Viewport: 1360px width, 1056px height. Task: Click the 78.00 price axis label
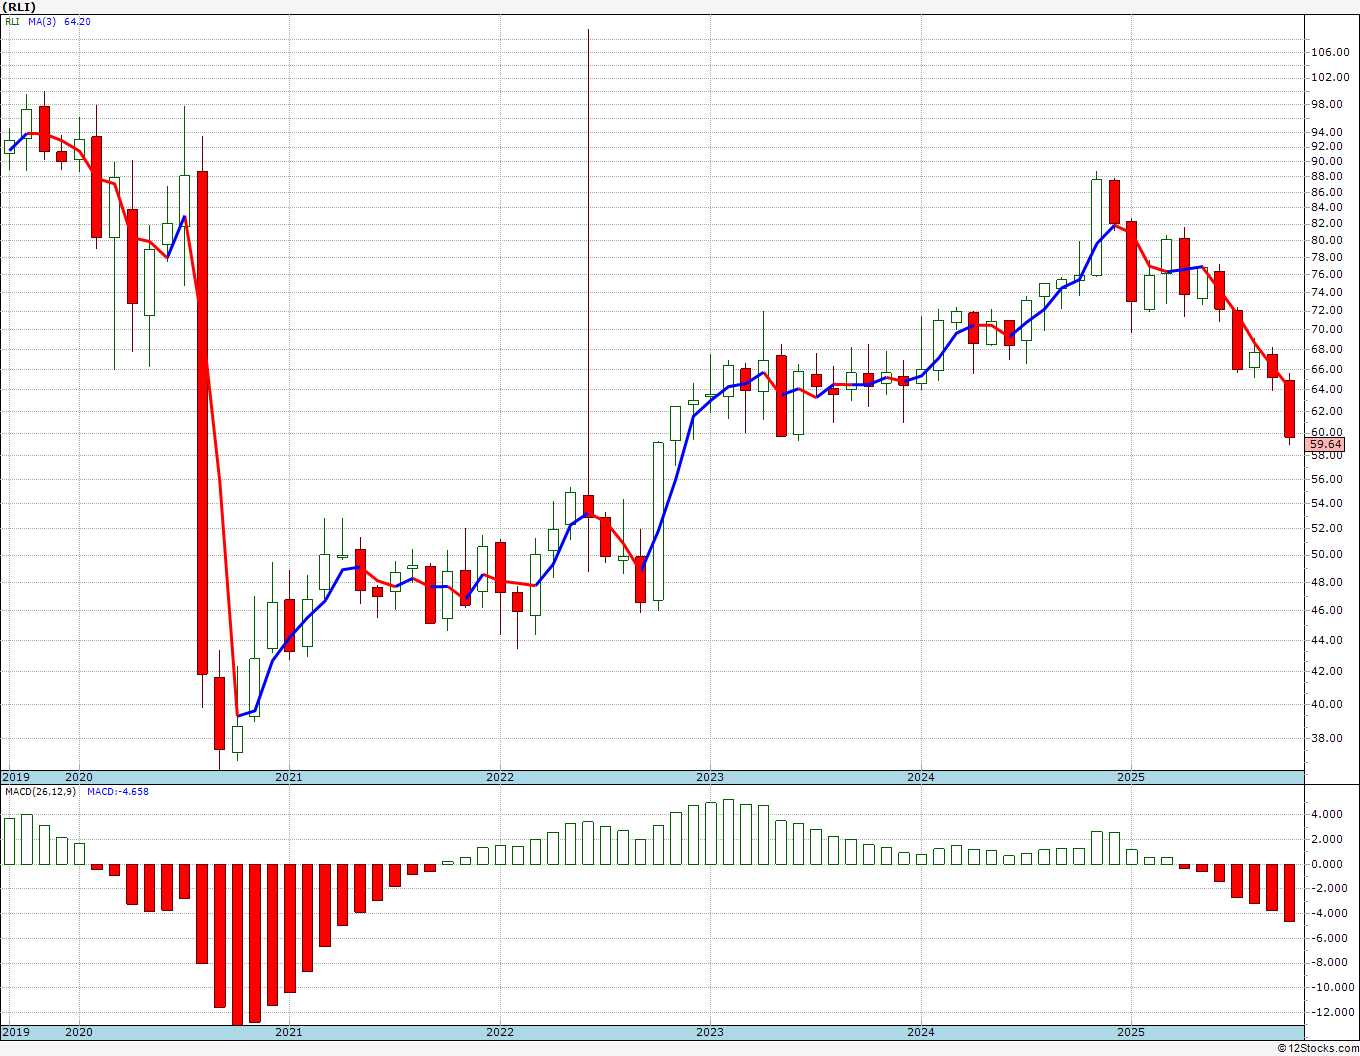[1325, 257]
